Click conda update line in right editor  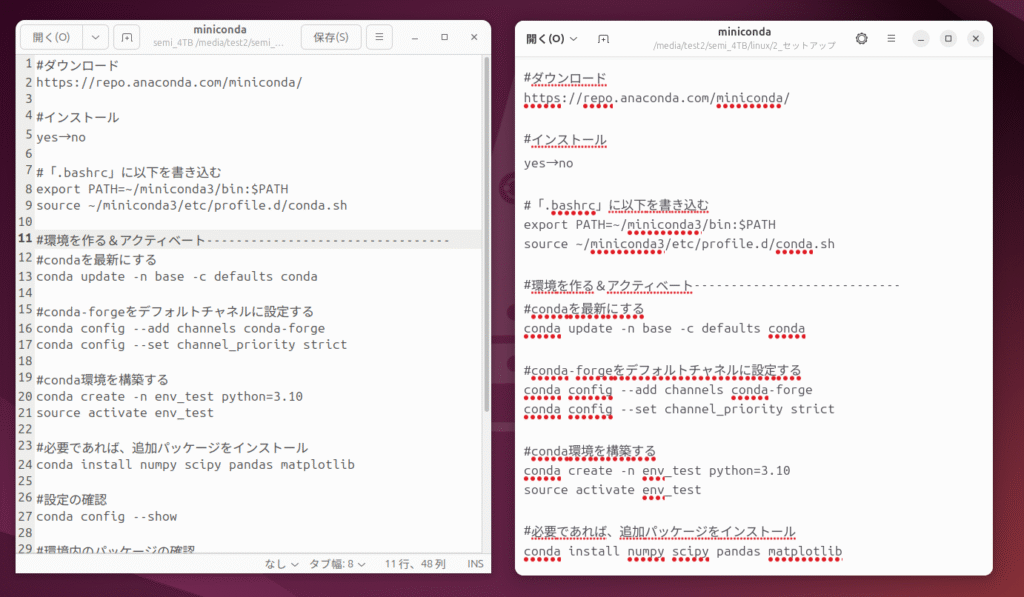664,328
